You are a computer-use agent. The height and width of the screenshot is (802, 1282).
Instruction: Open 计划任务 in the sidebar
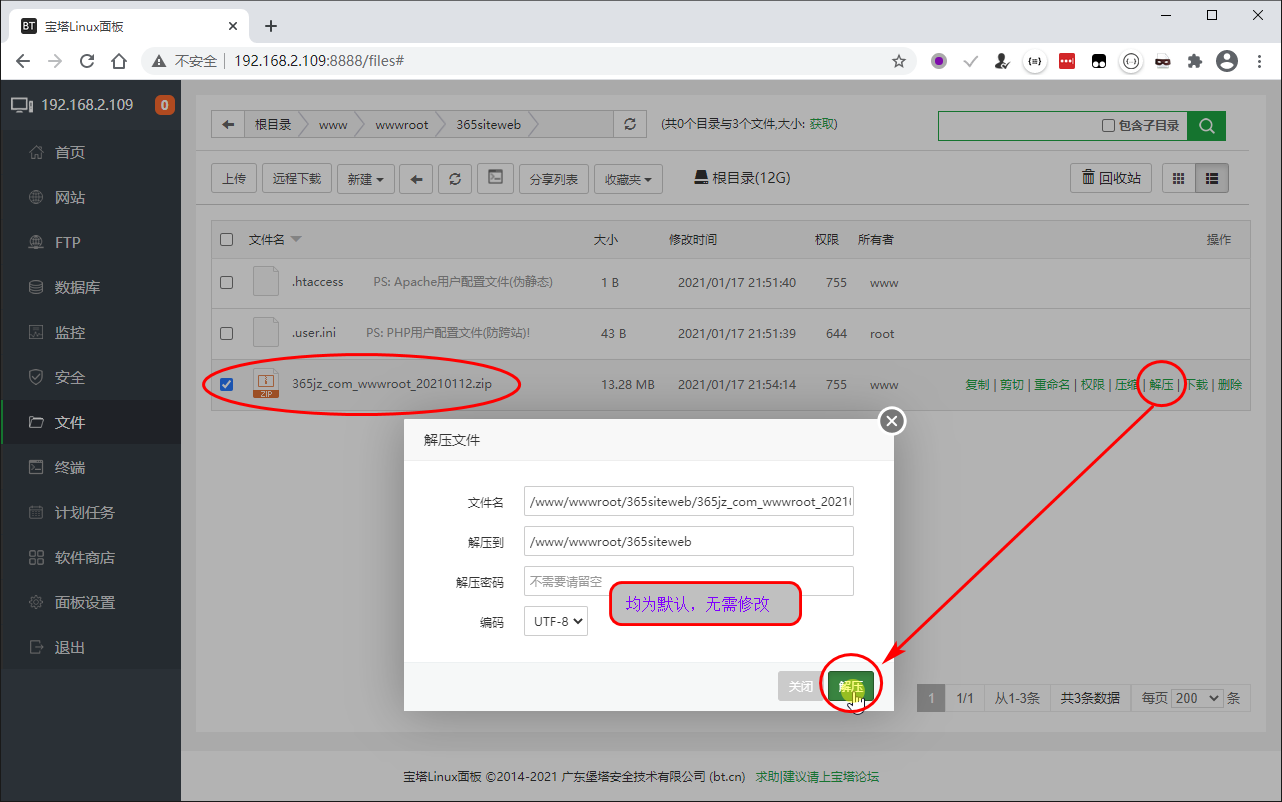pyautogui.click(x=85, y=513)
